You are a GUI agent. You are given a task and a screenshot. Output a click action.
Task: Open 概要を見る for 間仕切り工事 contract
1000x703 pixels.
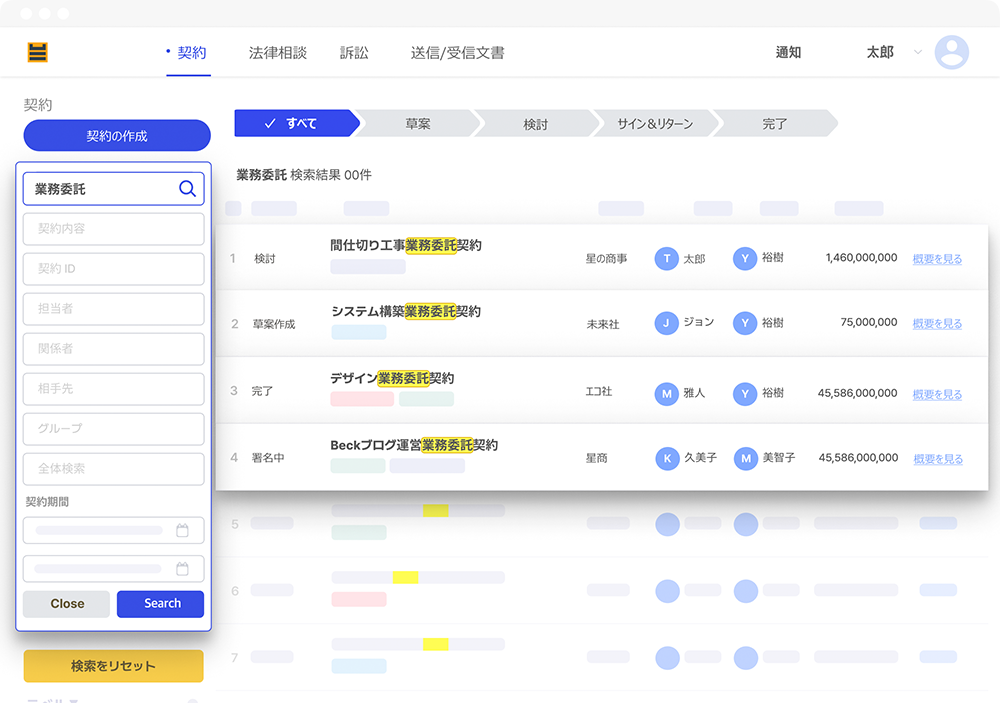[x=937, y=258]
